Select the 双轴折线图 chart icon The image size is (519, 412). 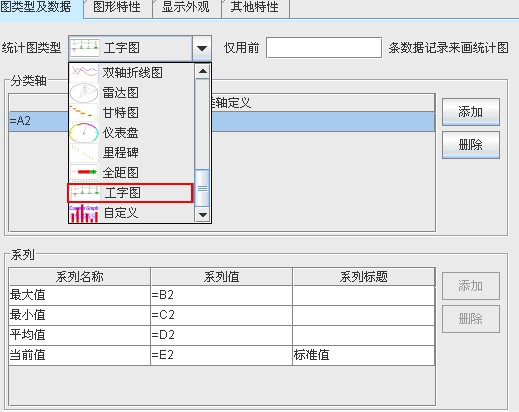click(84, 73)
